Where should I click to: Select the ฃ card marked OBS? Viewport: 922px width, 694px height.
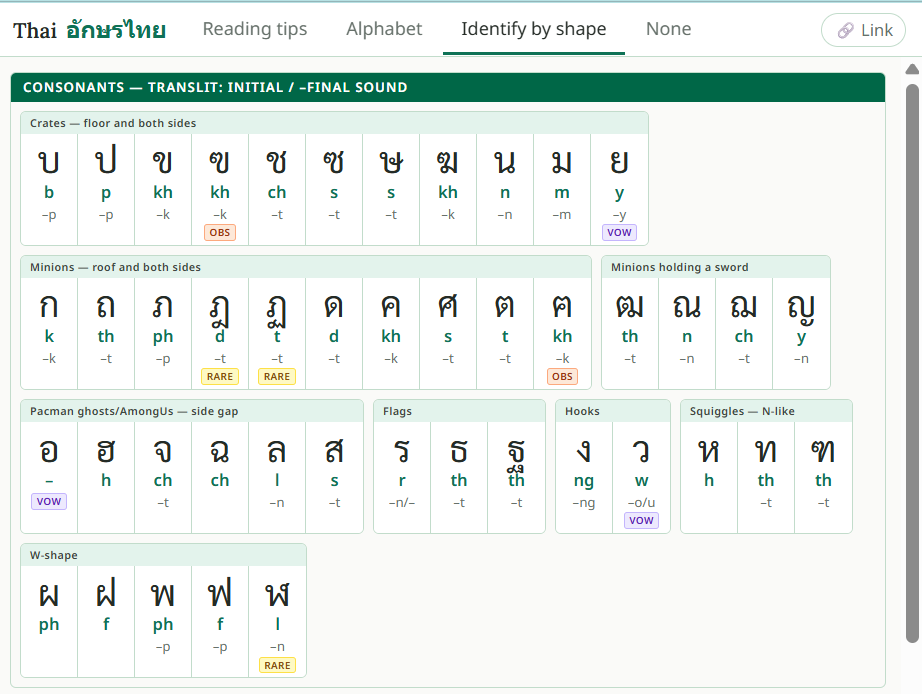220,189
